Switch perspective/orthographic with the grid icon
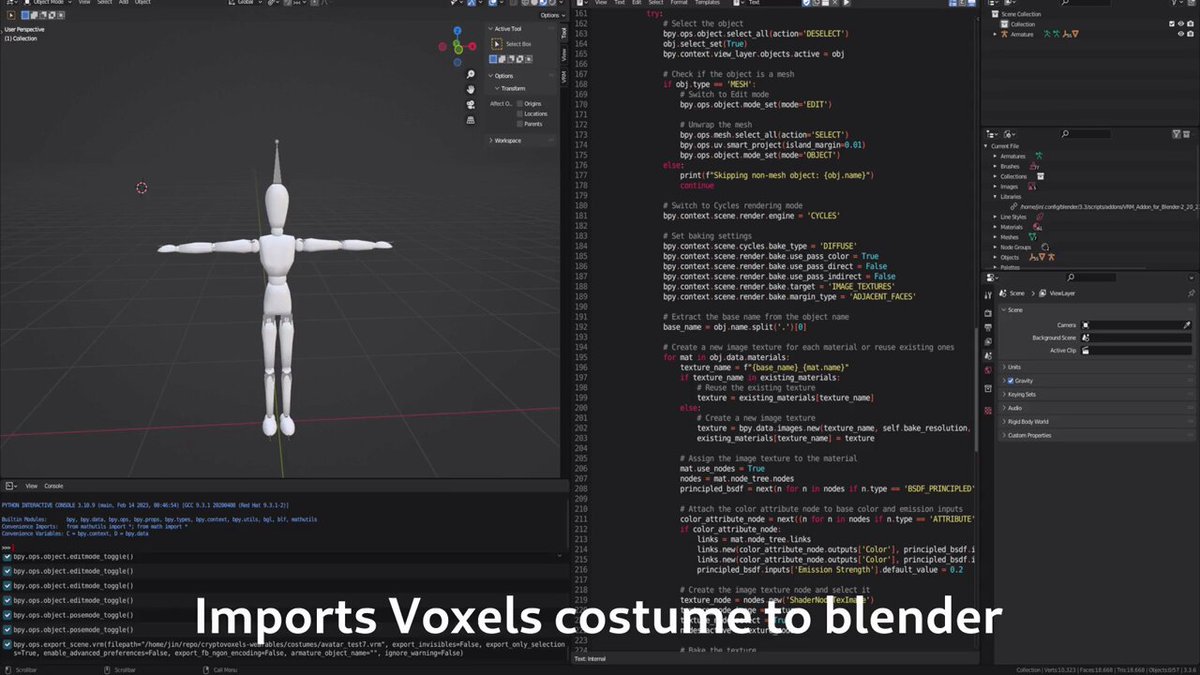This screenshot has height=675, width=1200. 470,120
